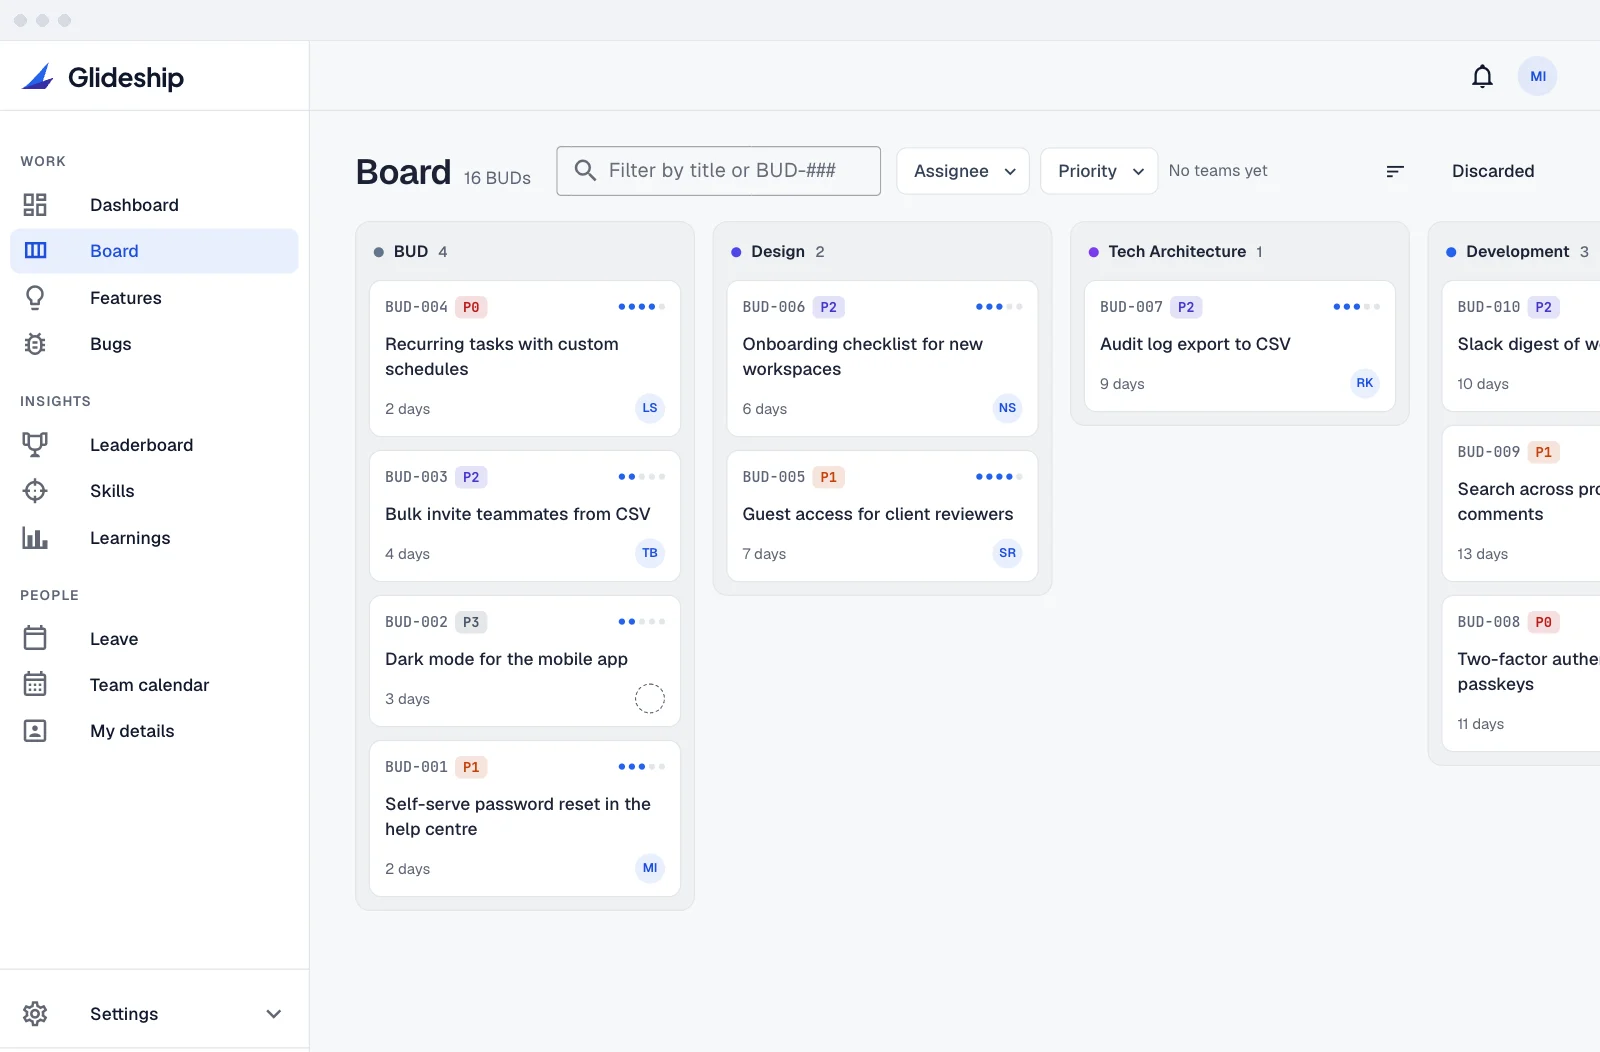The image size is (1600, 1052).
Task: Open My details page
Action: (154, 731)
